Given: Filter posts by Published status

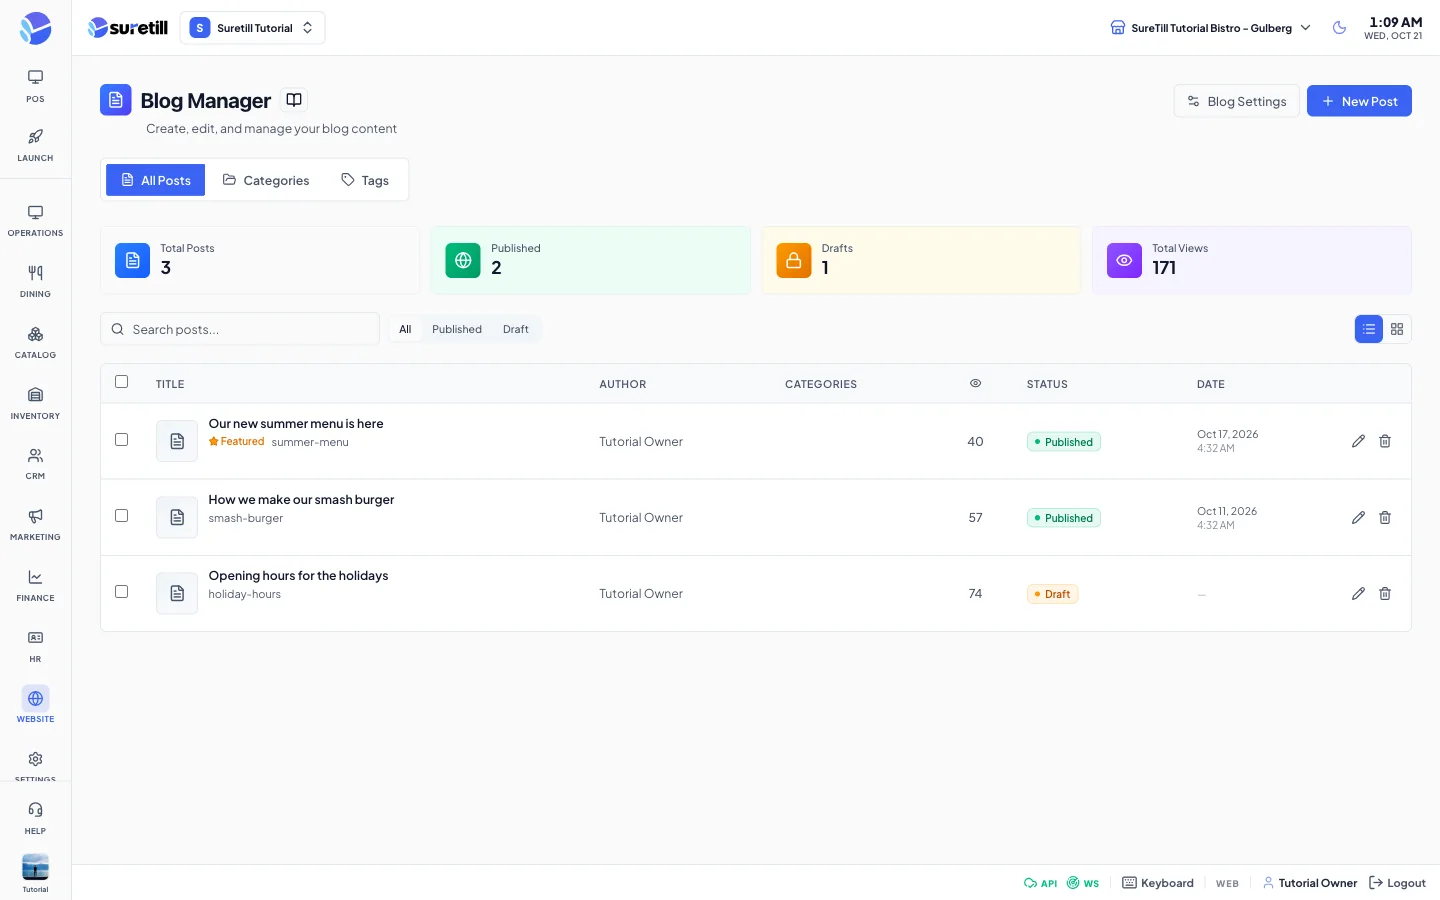Looking at the screenshot, I should 457,329.
